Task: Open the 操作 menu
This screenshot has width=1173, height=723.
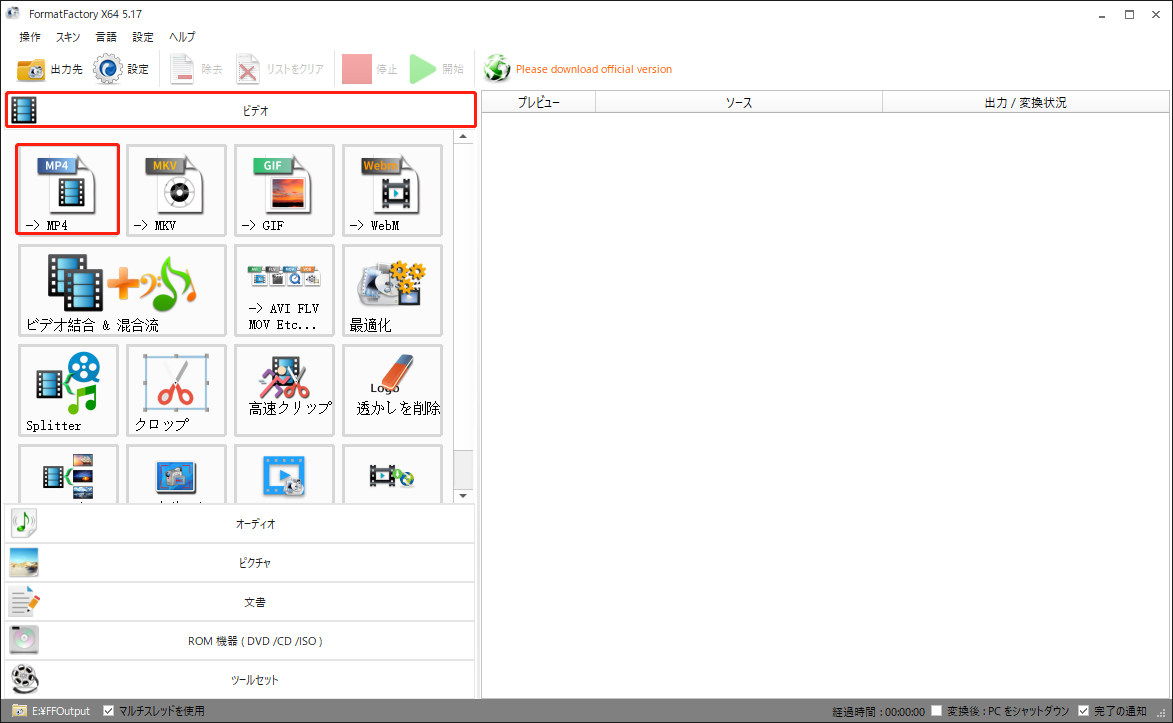Action: tap(30, 37)
